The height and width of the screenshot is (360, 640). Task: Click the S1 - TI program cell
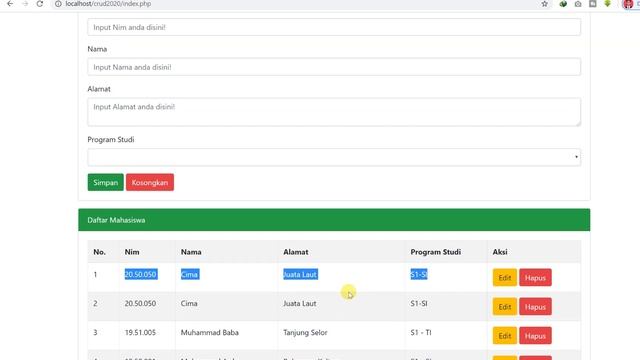(x=421, y=332)
